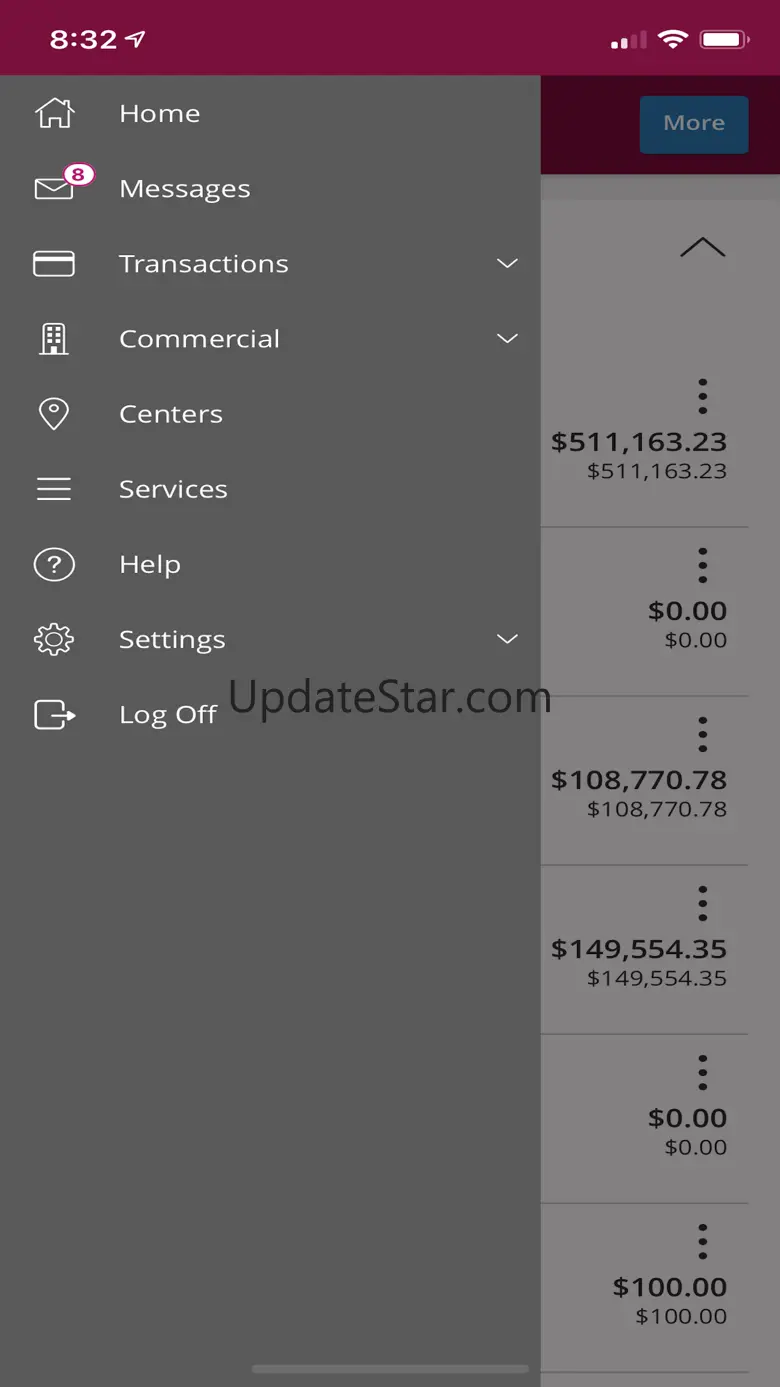Image resolution: width=780 pixels, height=1387 pixels.
Task: Tap the Services list icon
Action: point(54,489)
